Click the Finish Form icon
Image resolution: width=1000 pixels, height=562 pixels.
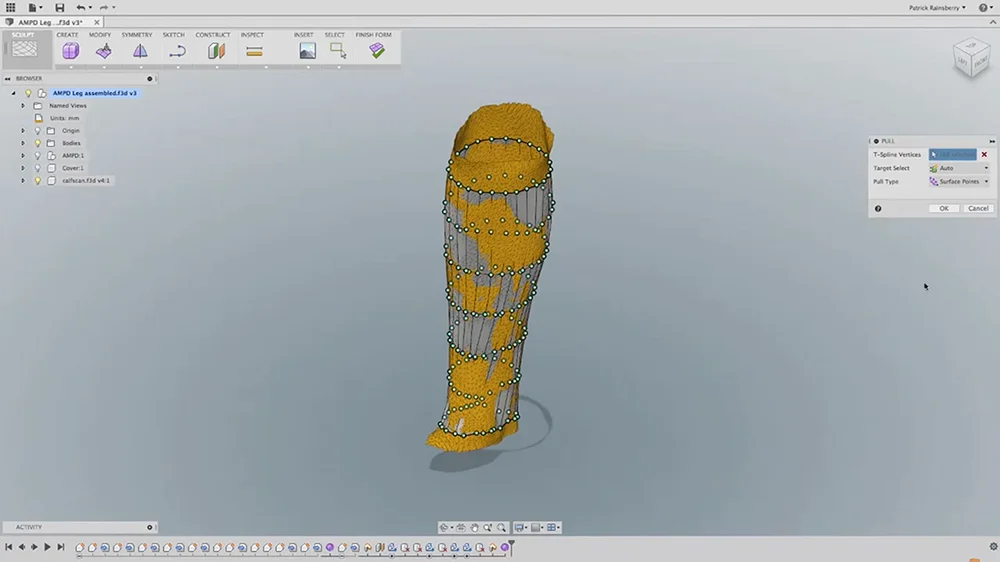pos(376,50)
